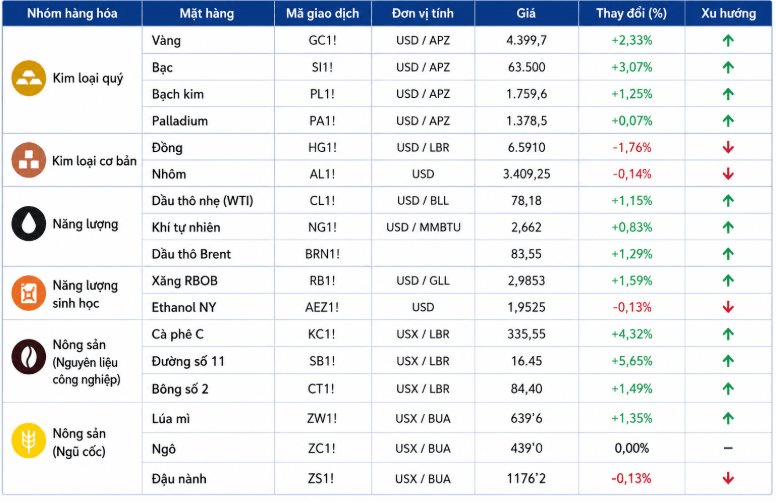Select the +4,32% change value

click(x=631, y=334)
